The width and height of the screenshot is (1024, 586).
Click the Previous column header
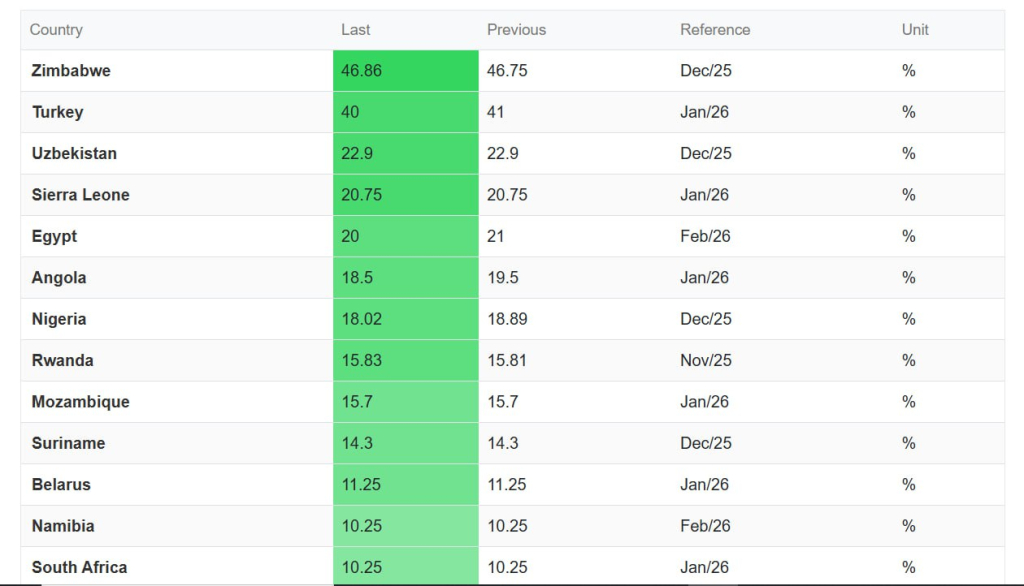click(x=516, y=30)
